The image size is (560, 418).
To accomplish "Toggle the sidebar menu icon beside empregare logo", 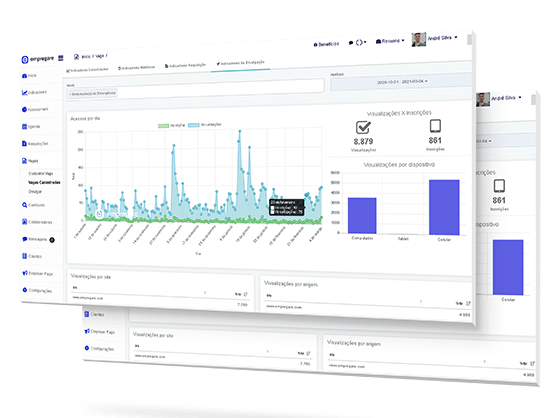I will pos(61,58).
